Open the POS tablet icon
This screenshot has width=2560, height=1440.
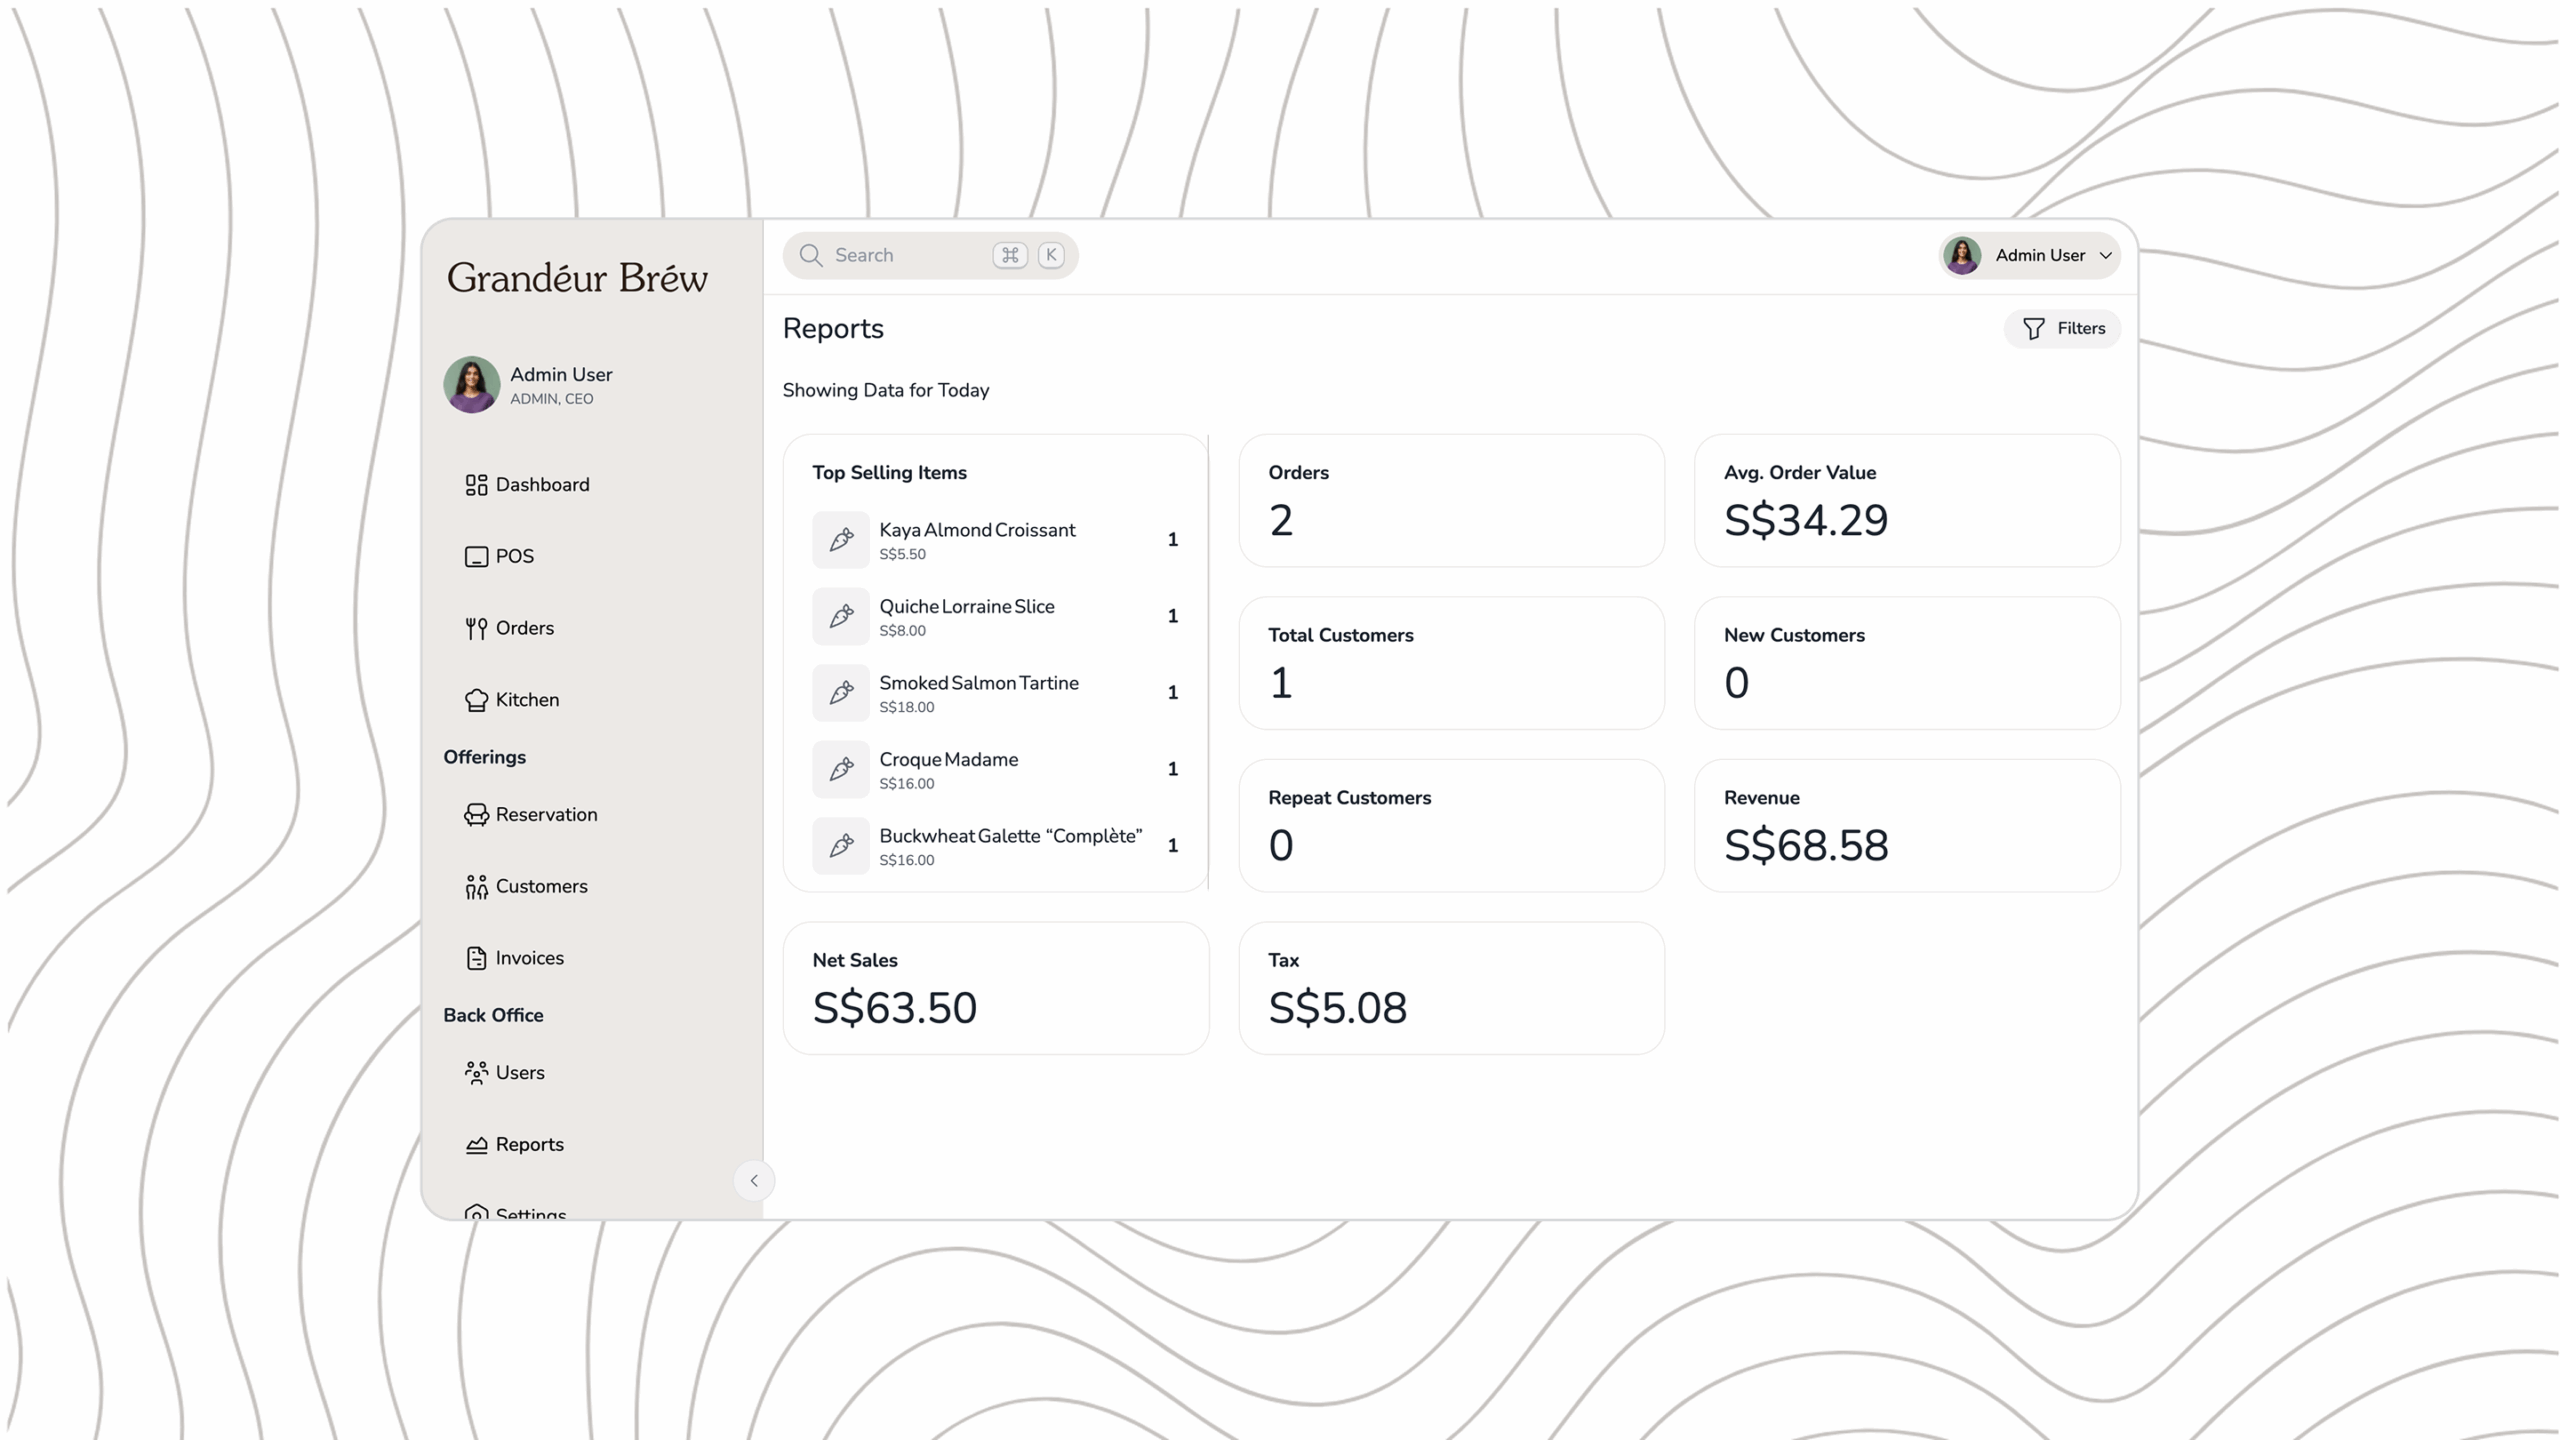tap(476, 557)
